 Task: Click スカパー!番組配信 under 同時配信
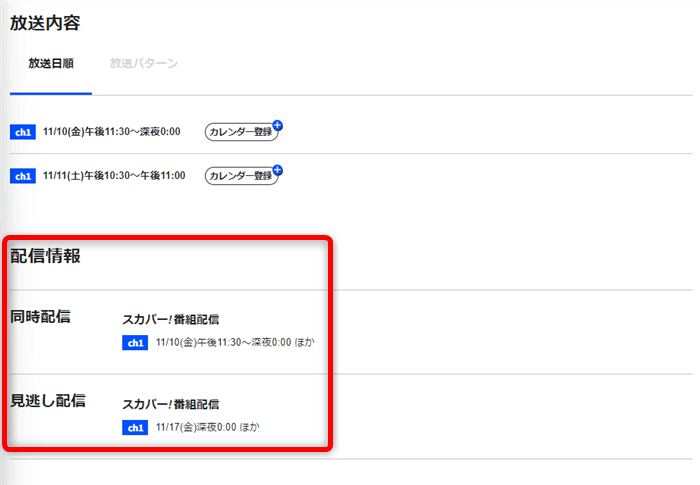pyautogui.click(x=171, y=319)
